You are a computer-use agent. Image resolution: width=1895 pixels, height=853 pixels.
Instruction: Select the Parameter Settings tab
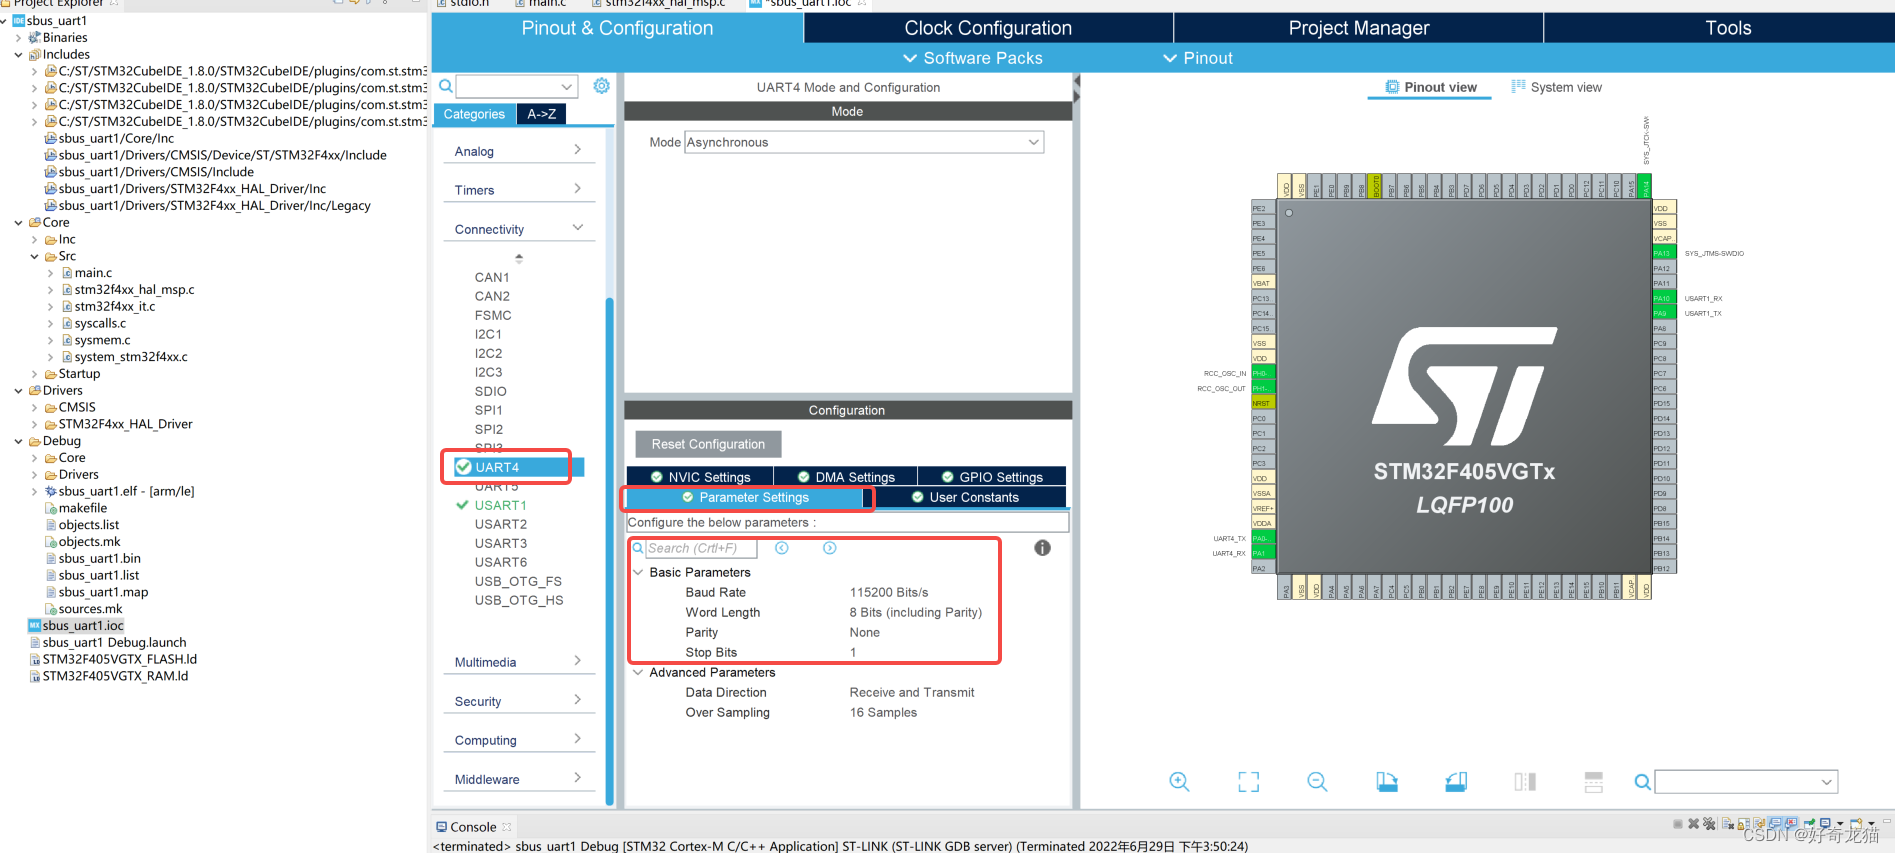(745, 497)
